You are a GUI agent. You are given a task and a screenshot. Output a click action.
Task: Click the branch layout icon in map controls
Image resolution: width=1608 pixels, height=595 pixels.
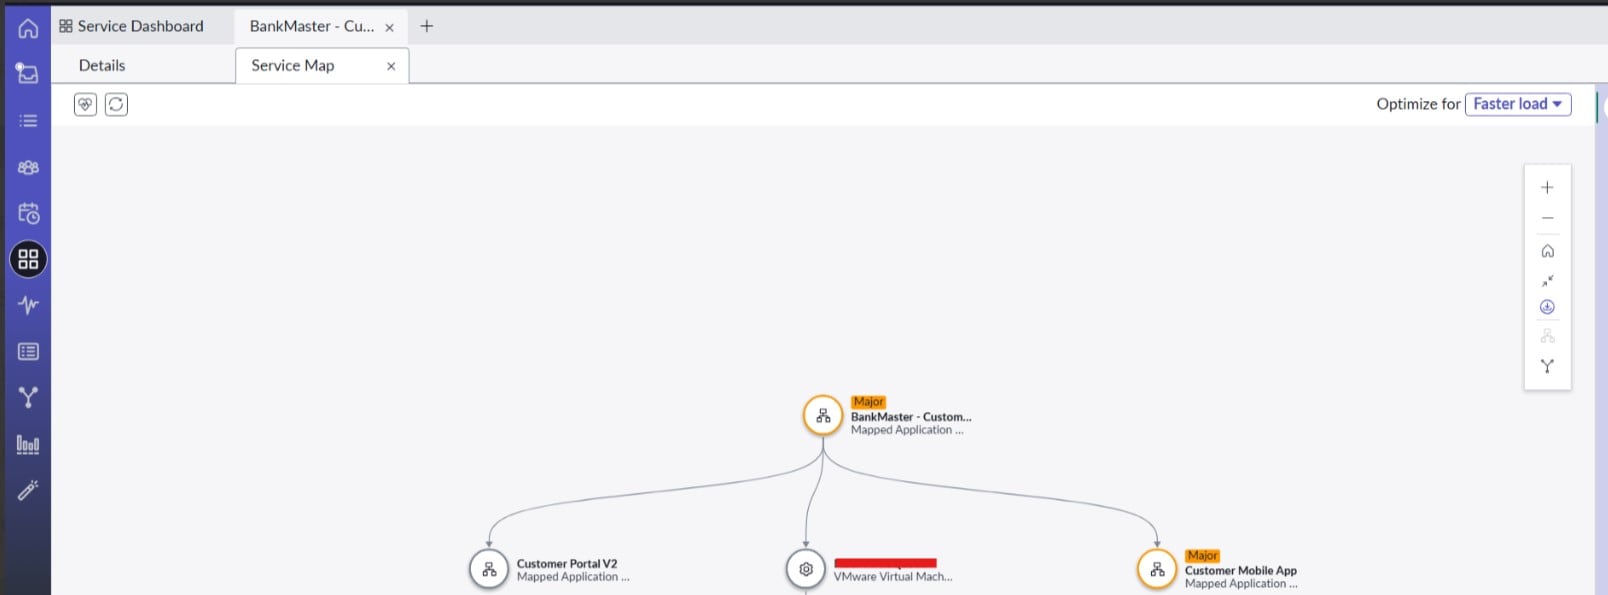click(1547, 366)
